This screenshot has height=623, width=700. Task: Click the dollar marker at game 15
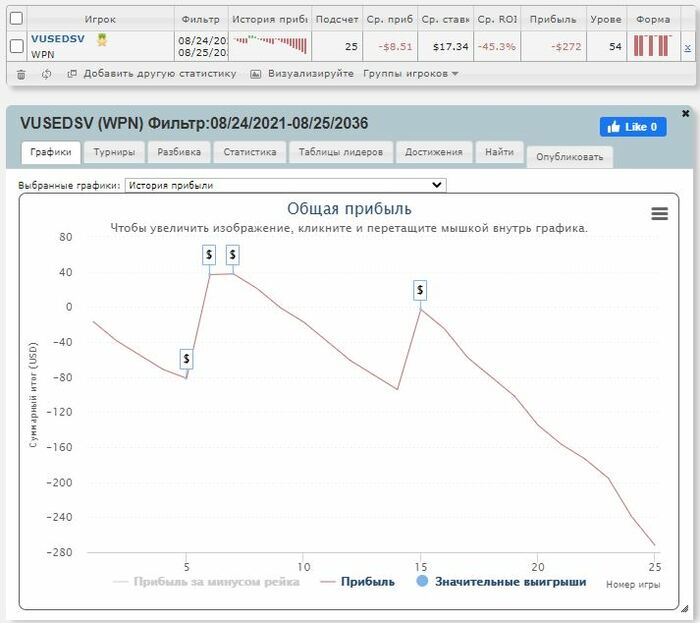[420, 290]
